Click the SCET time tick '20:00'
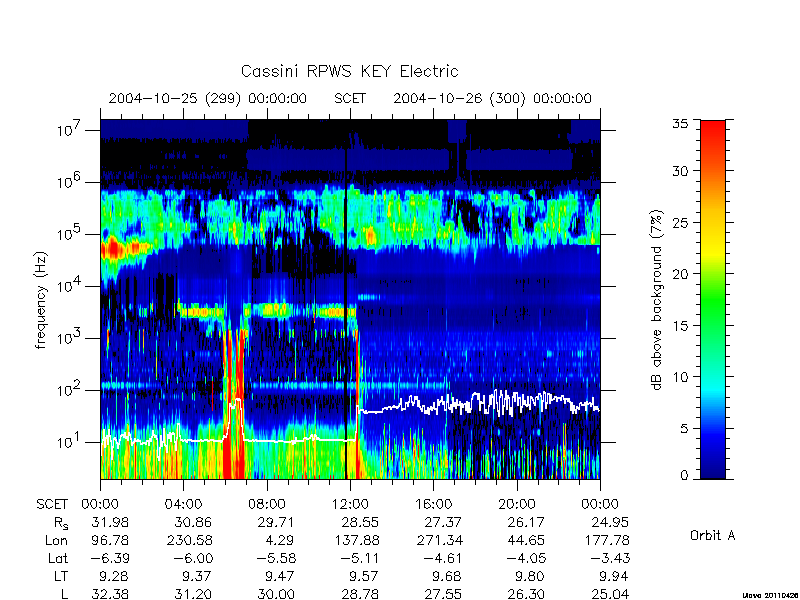The height and width of the screenshot is (600, 800). point(517,504)
